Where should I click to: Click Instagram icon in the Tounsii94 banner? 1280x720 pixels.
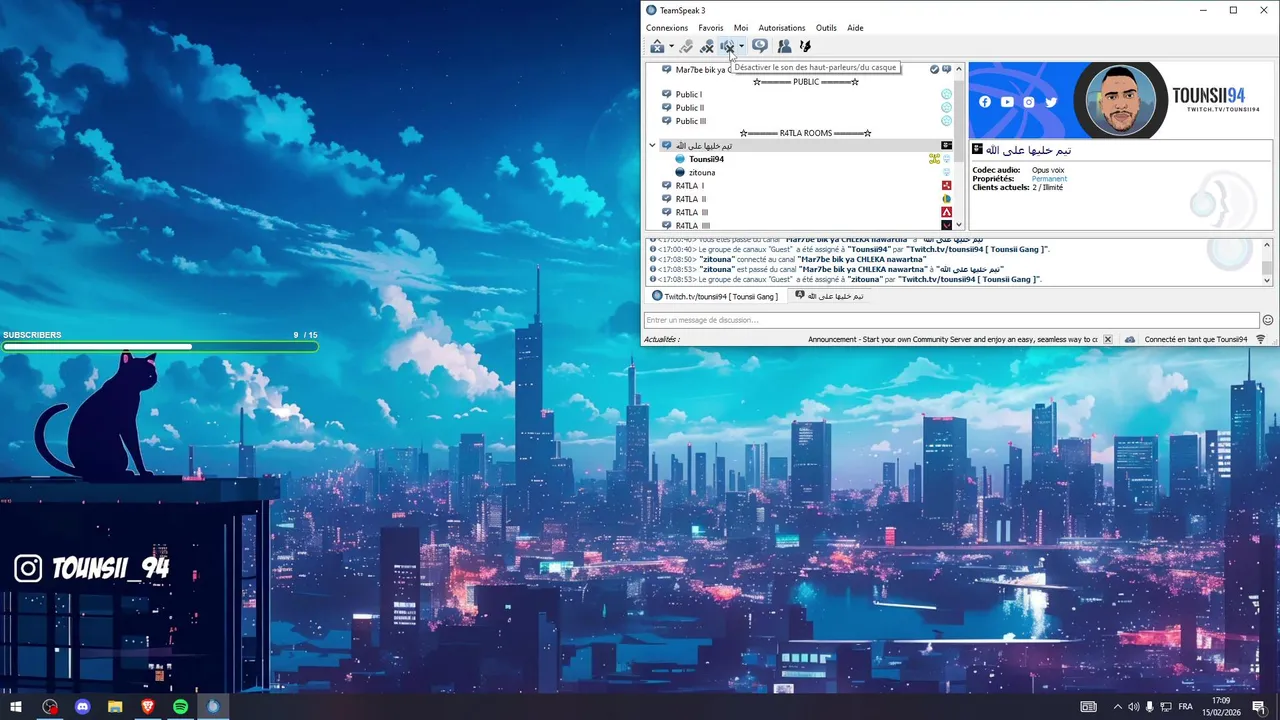click(x=1029, y=102)
